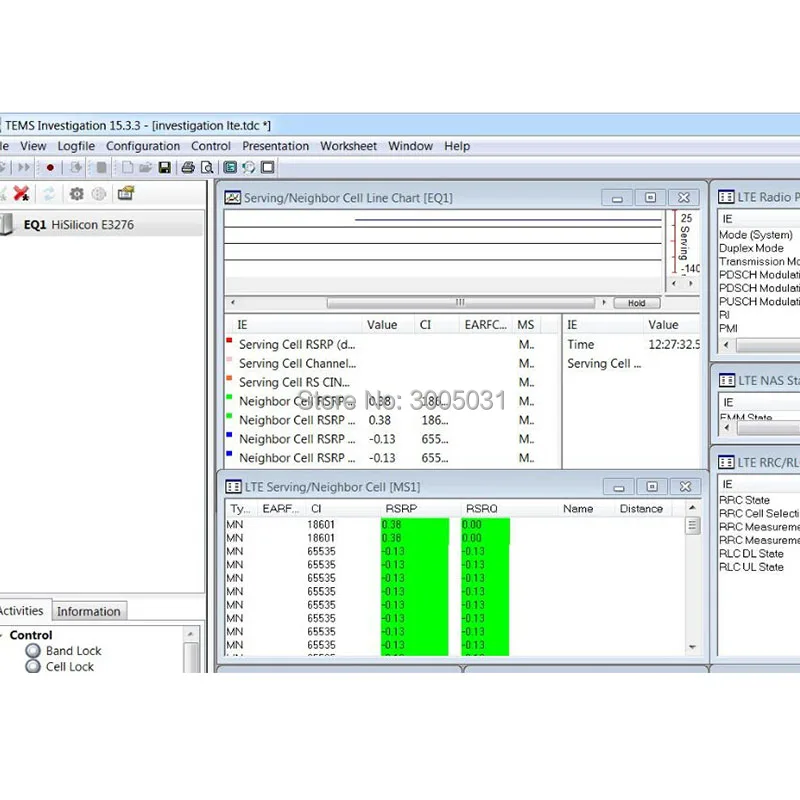Click the stop recording square icon
This screenshot has width=800, height=800.
pos(102,167)
